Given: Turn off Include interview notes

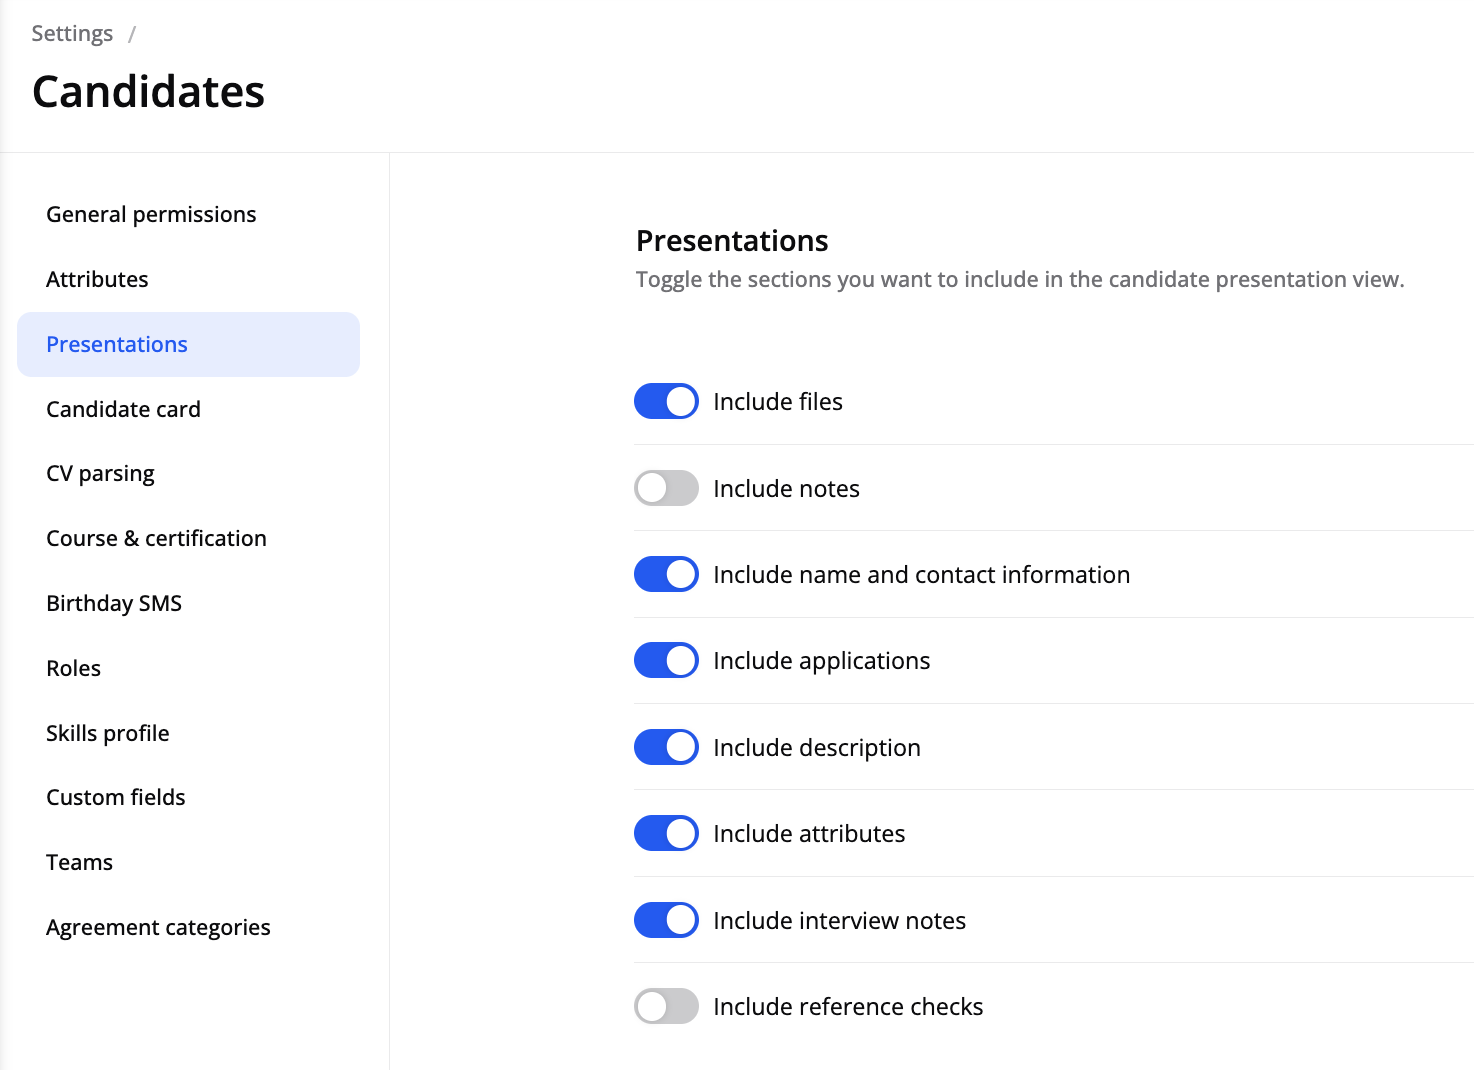Looking at the screenshot, I should [x=666, y=920].
